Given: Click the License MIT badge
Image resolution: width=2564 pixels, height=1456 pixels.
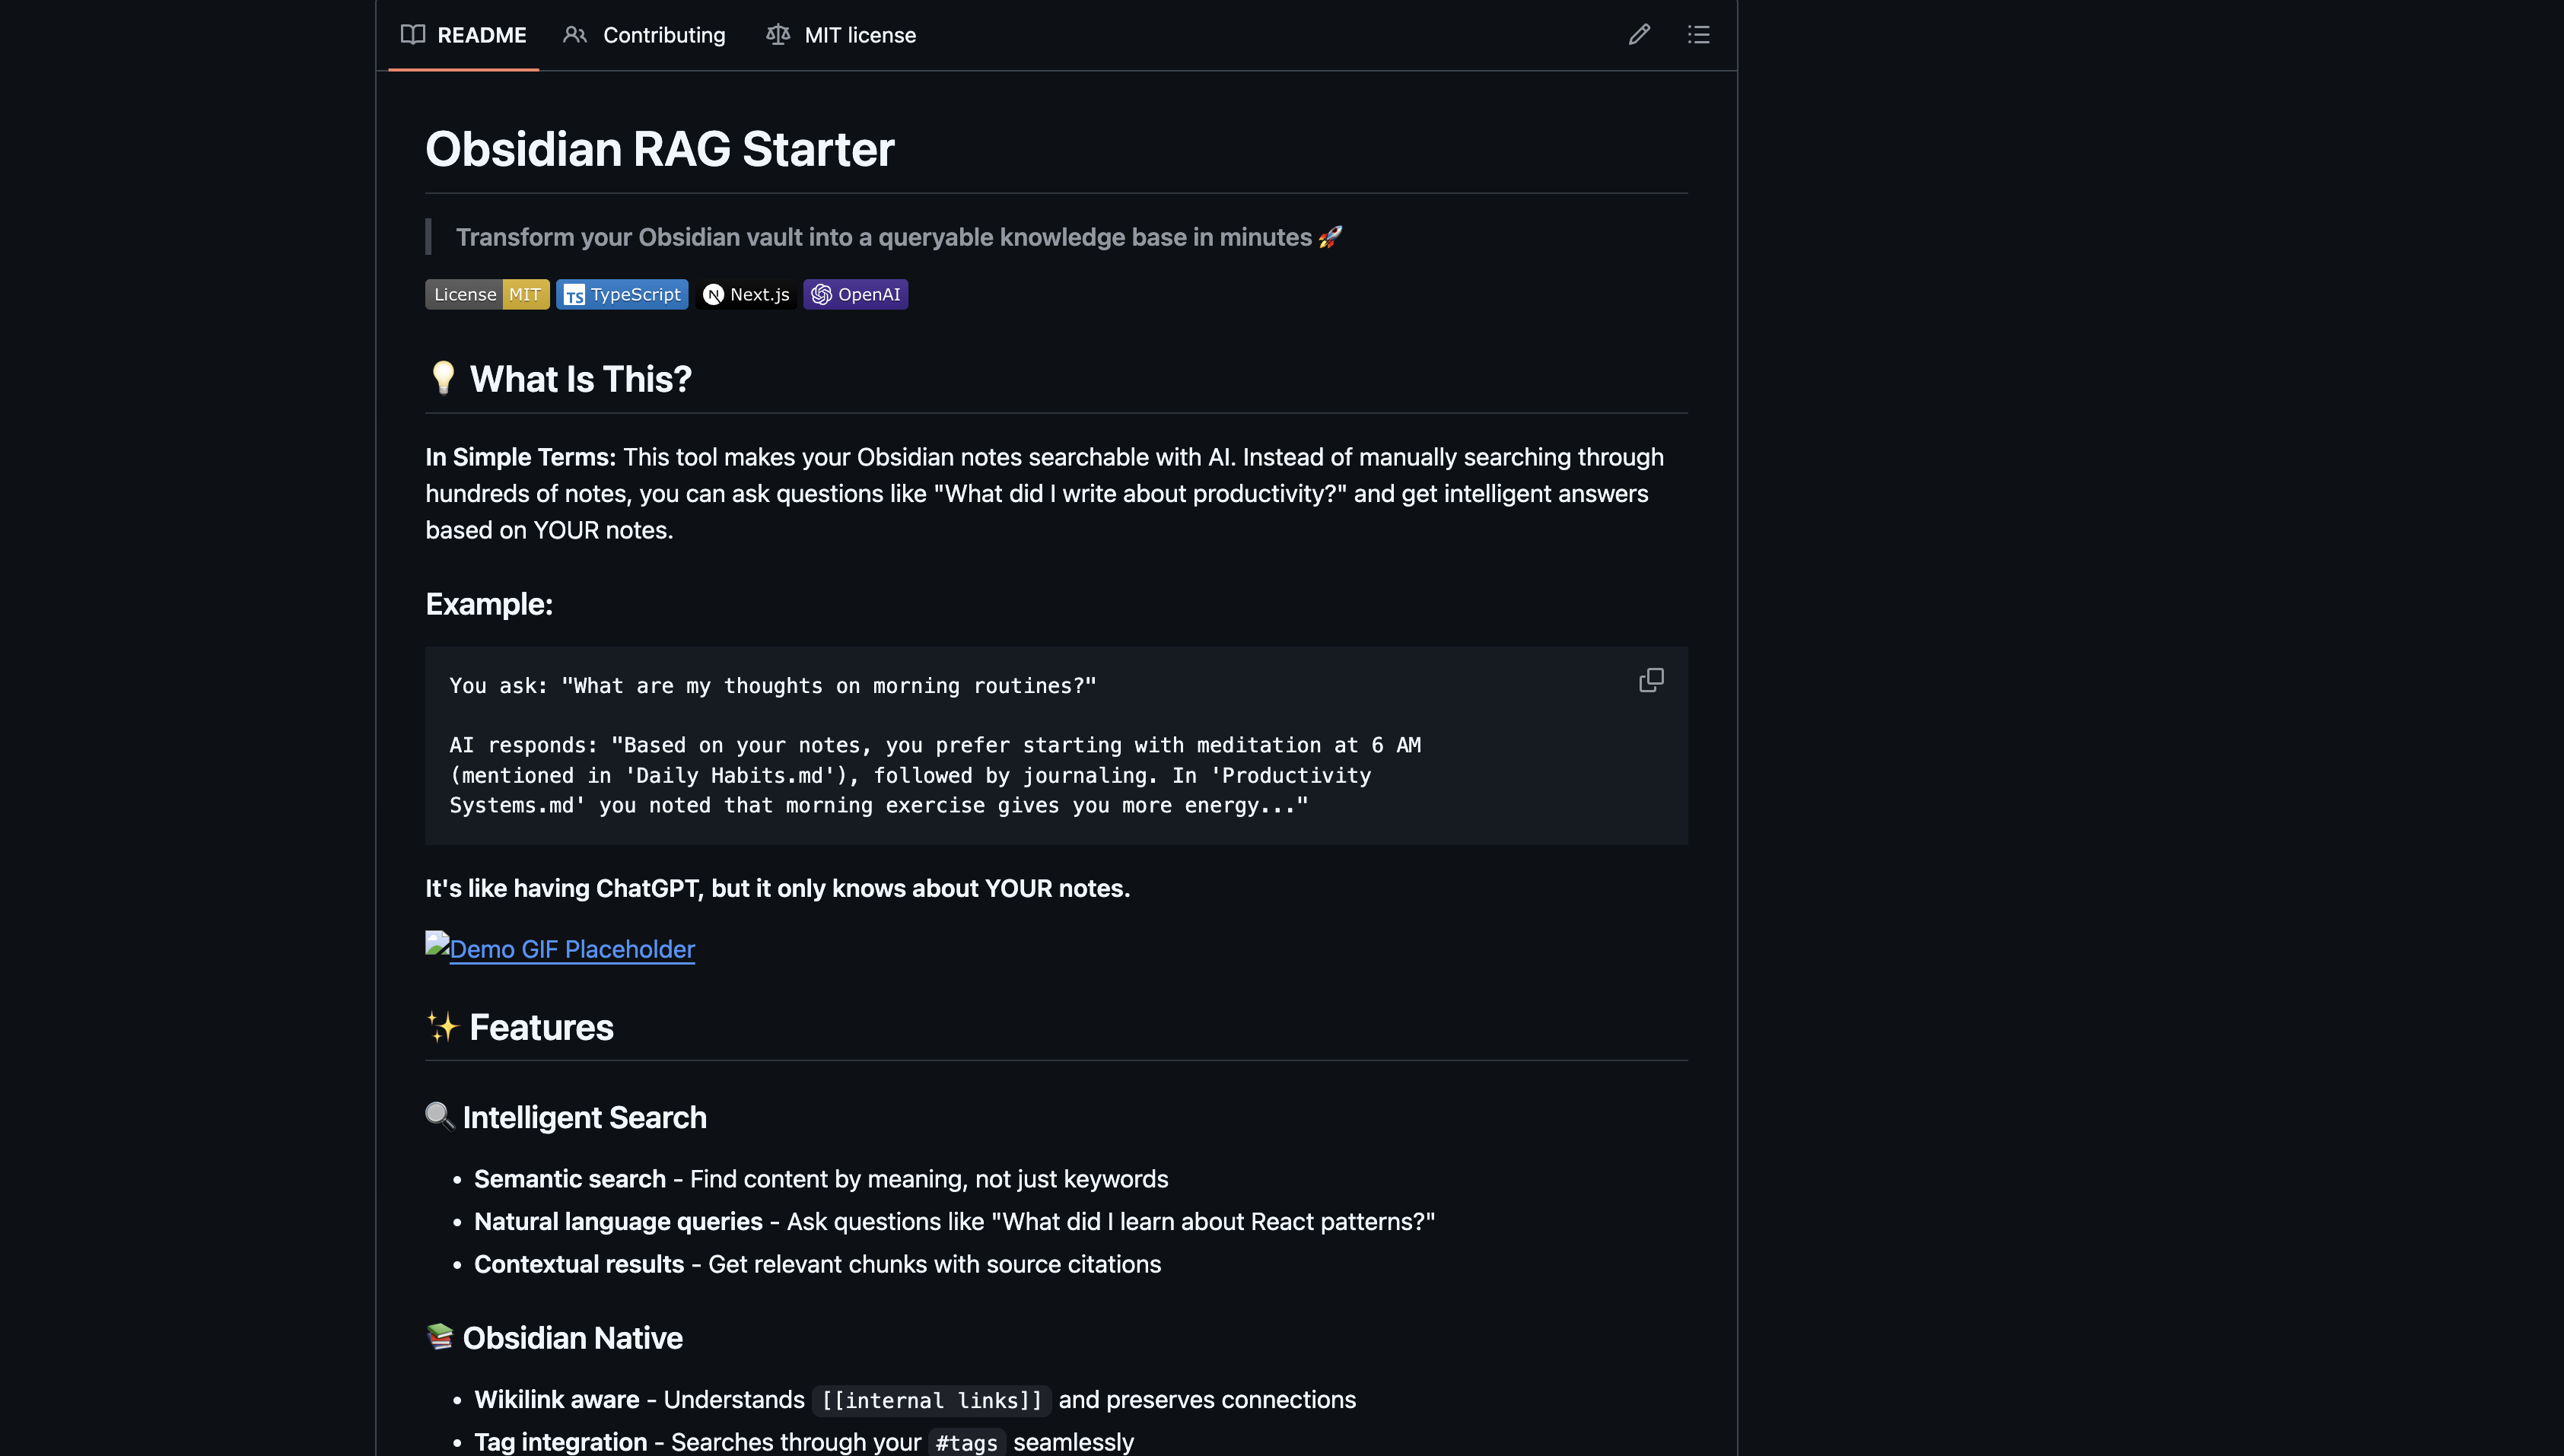Looking at the screenshot, I should [487, 294].
